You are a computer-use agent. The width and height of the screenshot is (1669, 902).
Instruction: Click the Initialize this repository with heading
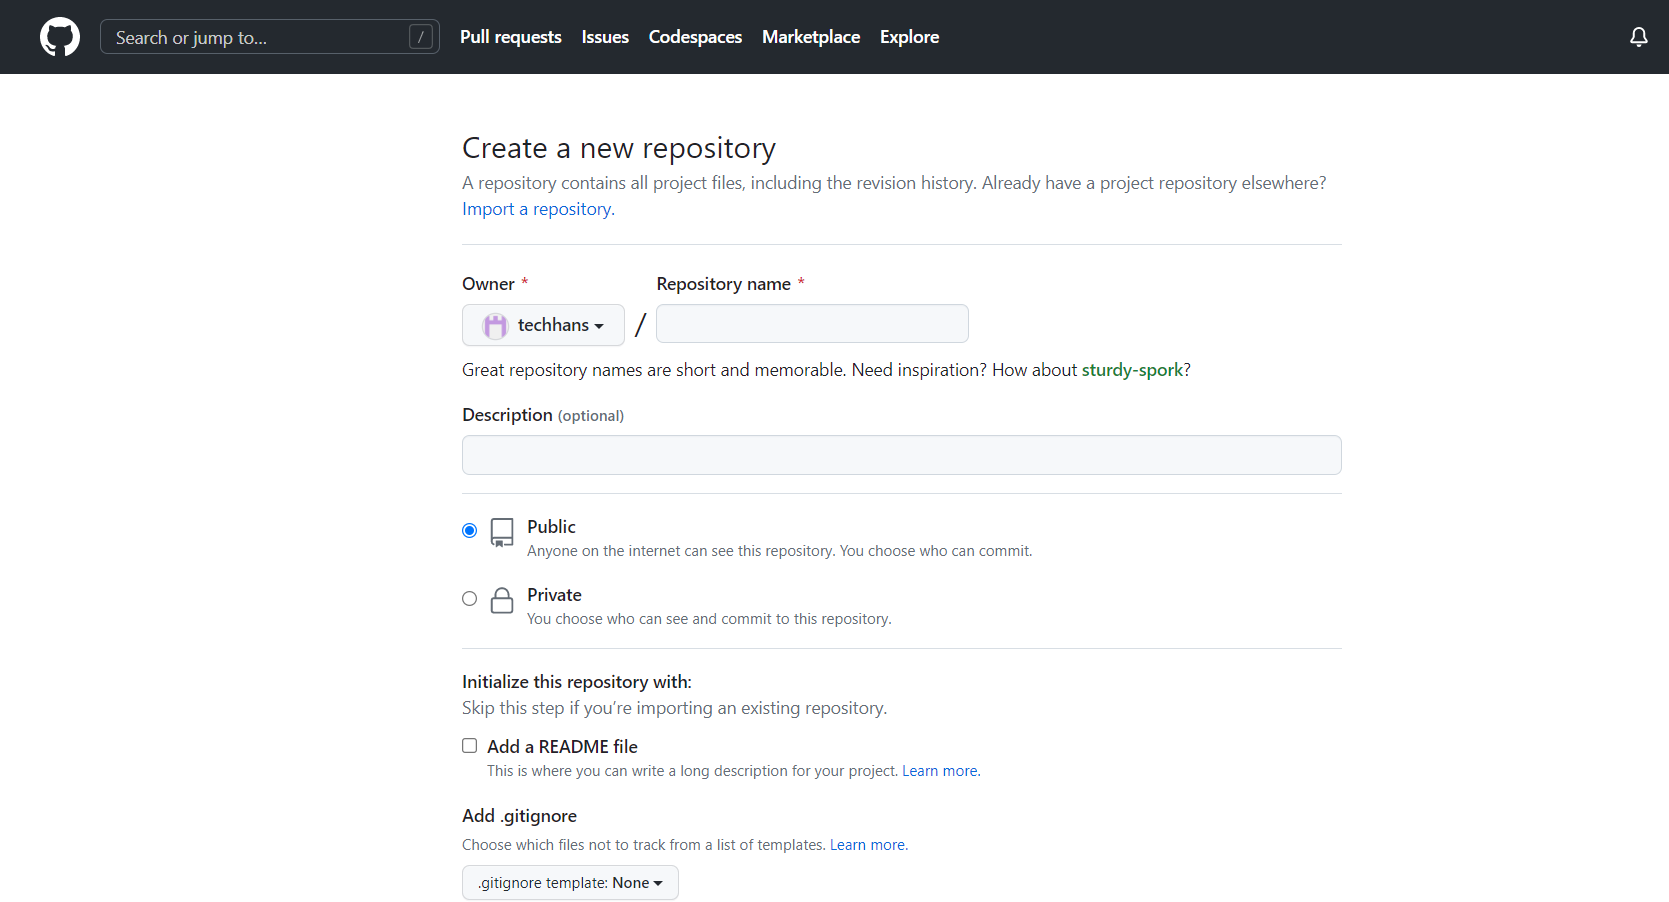(577, 682)
